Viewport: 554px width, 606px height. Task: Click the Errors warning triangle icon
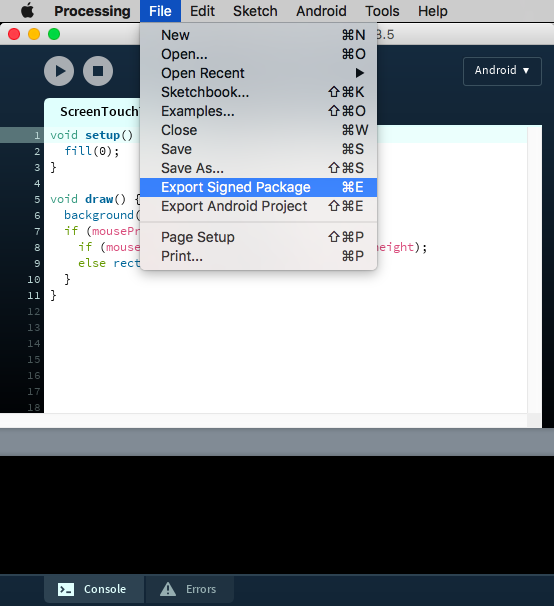click(168, 589)
